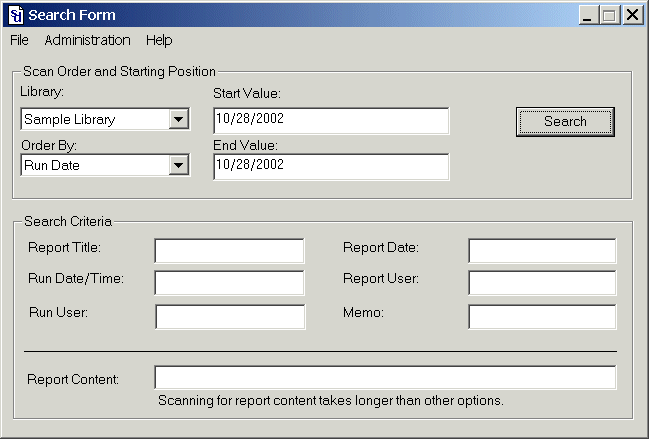Image resolution: width=649 pixels, height=439 pixels.
Task: Maximize the Search Form window
Action: pyautogui.click(x=610, y=15)
